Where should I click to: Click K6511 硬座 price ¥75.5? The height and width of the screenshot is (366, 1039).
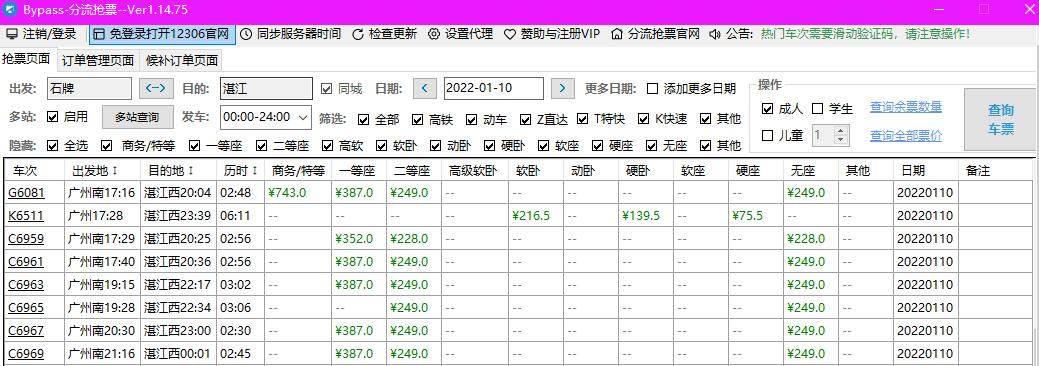748,216
